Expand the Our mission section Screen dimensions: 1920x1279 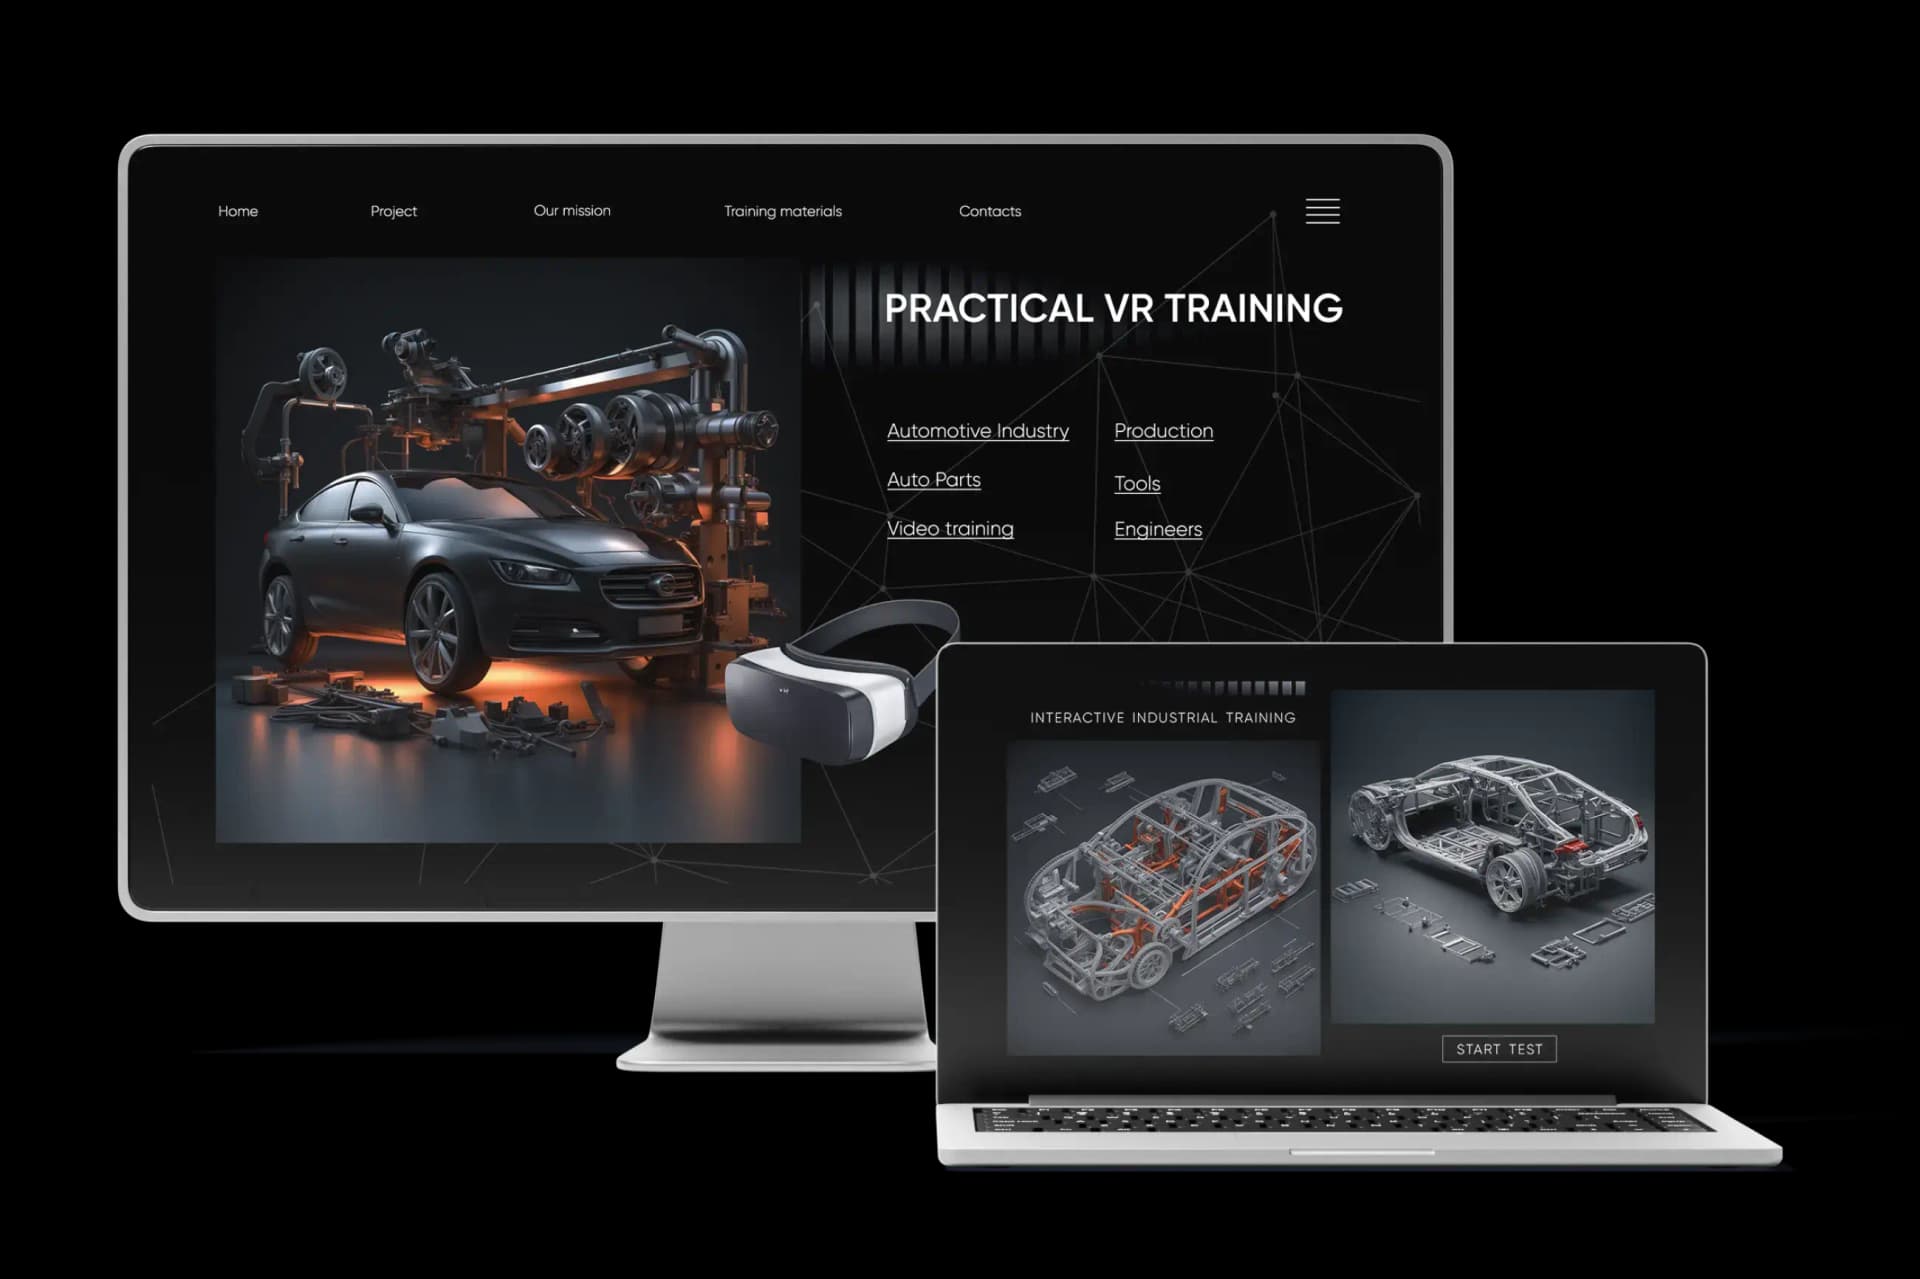(571, 210)
